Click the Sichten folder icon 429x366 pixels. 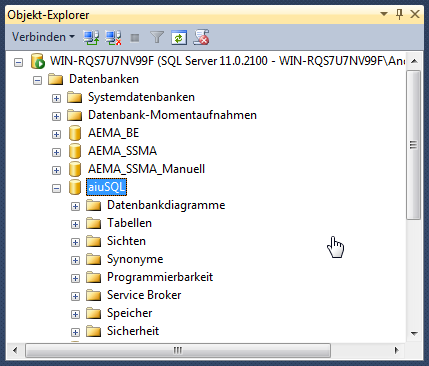93,241
